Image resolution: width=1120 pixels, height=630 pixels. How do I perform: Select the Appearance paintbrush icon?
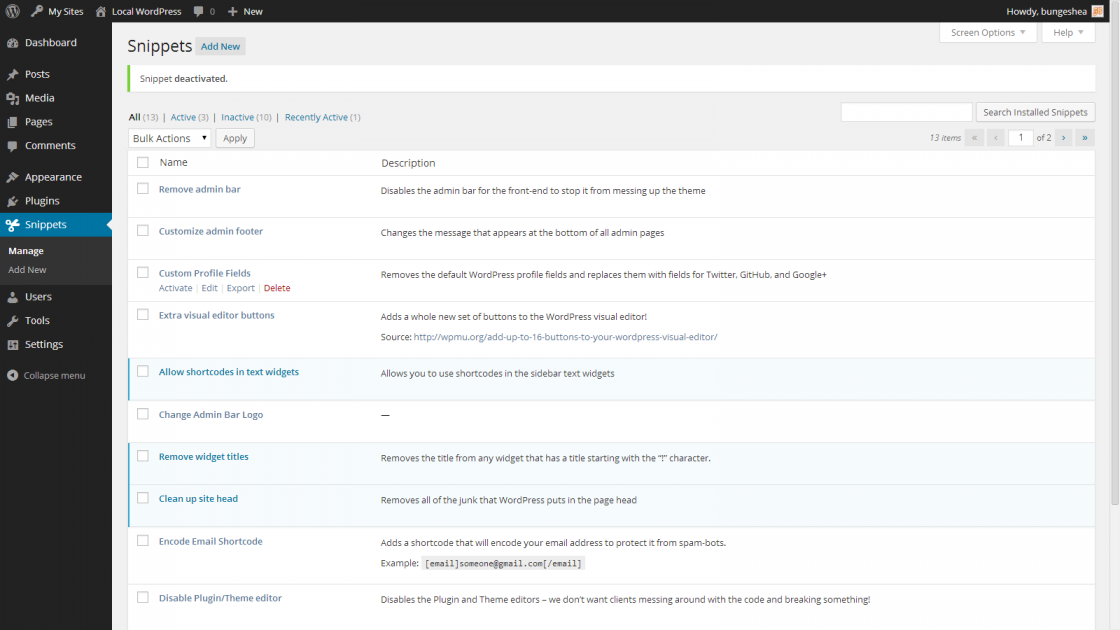pyautogui.click(x=14, y=176)
